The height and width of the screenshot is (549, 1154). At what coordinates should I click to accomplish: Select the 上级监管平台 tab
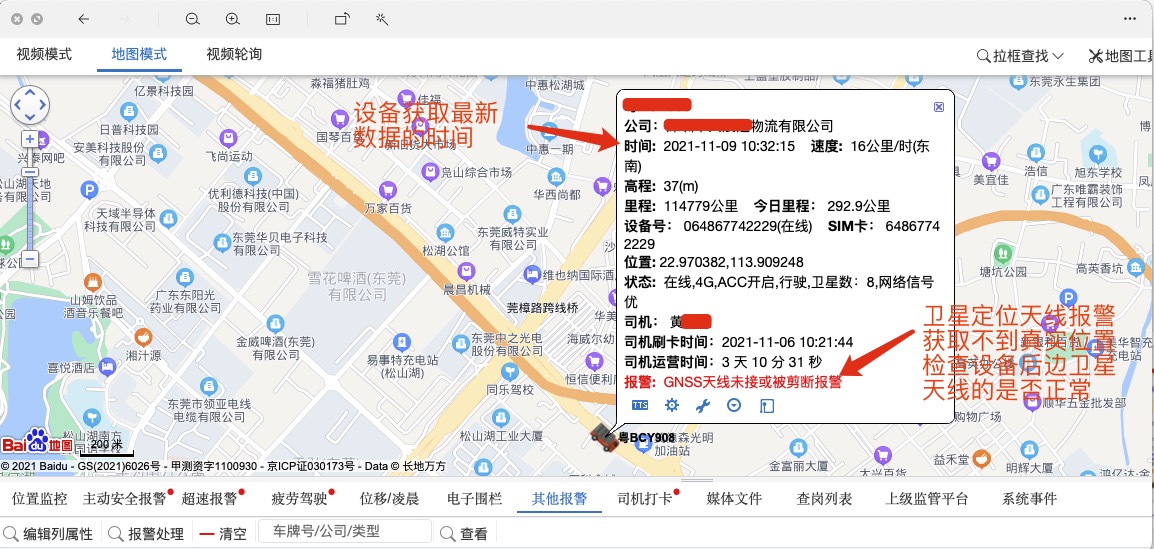pyautogui.click(x=927, y=499)
